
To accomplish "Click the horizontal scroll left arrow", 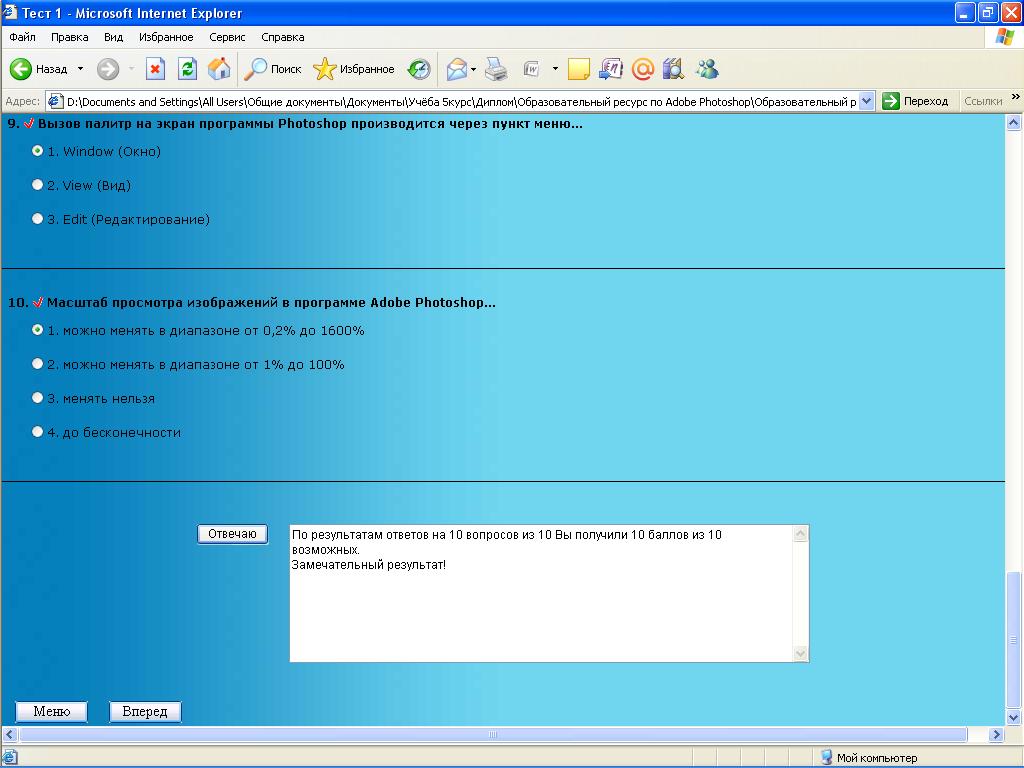I will click(x=9, y=734).
